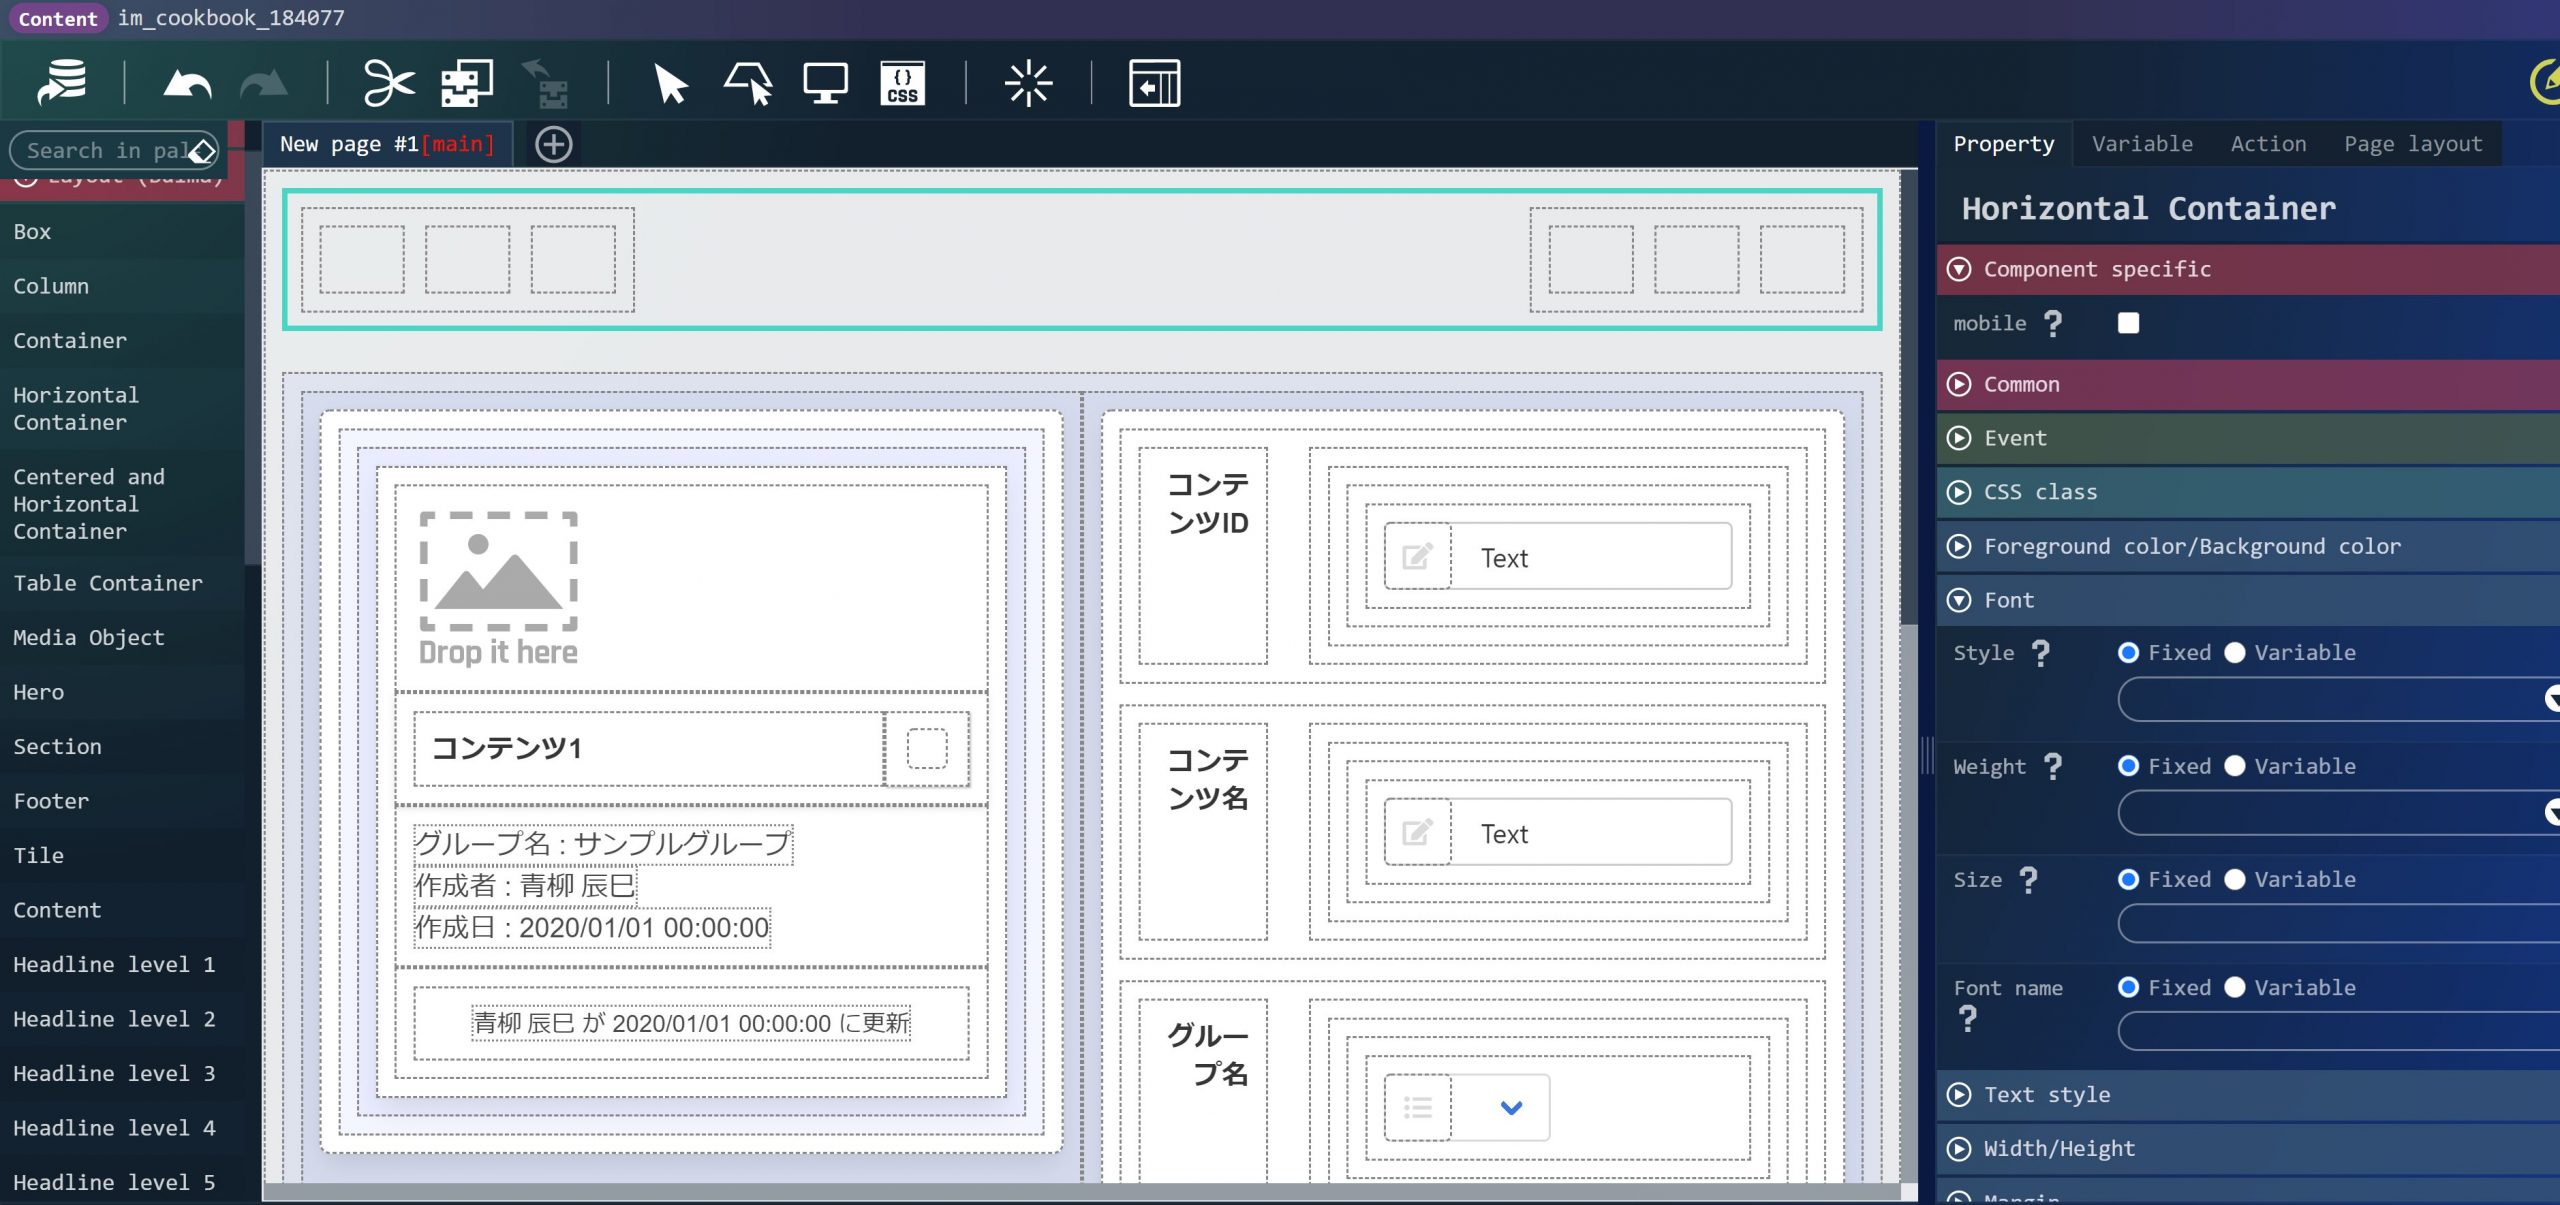The height and width of the screenshot is (1205, 2560).
Task: Open the Page layout tab
Action: [x=2412, y=144]
